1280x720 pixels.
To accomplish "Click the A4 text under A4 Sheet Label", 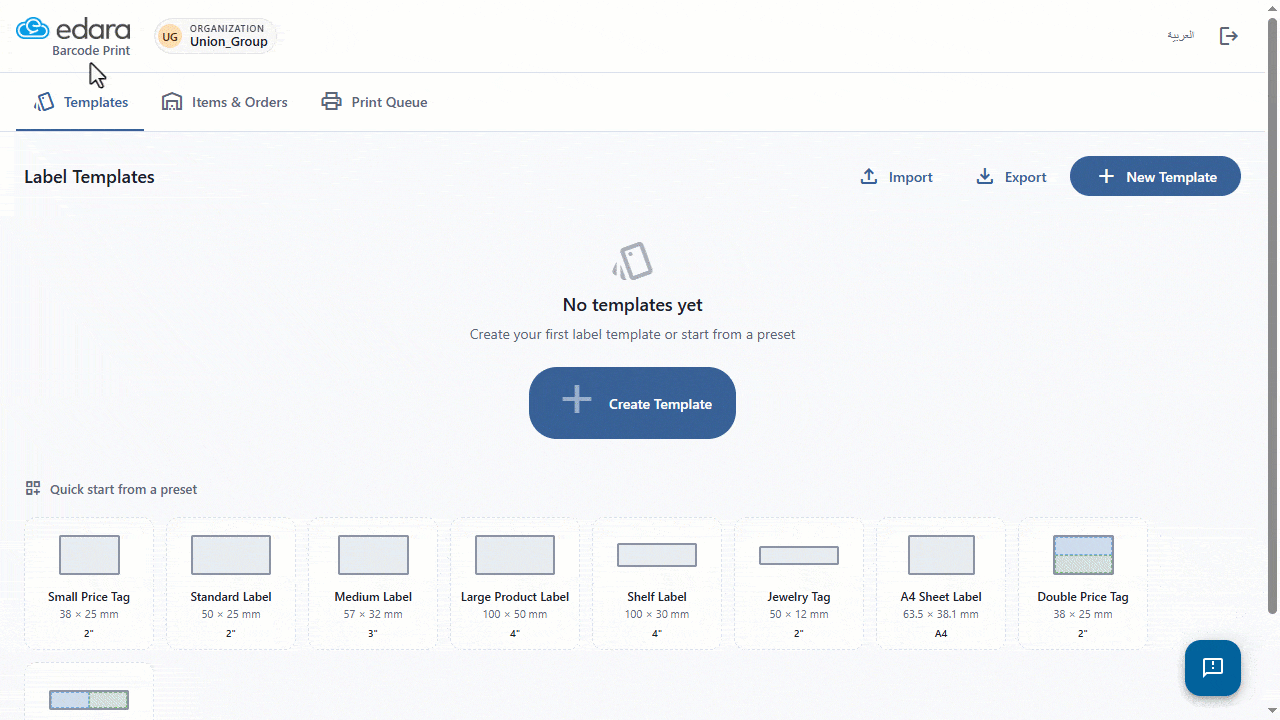I will click(941, 633).
